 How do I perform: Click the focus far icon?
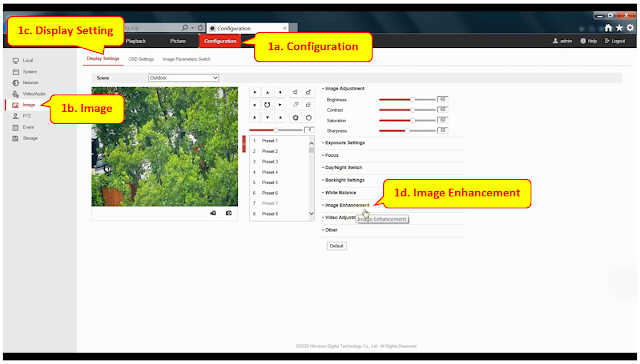click(309, 105)
